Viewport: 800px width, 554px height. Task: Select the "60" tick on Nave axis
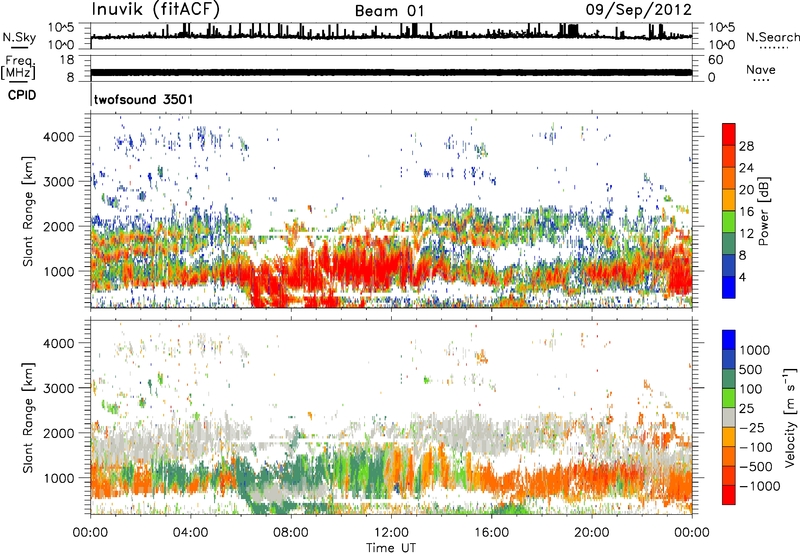pos(715,60)
